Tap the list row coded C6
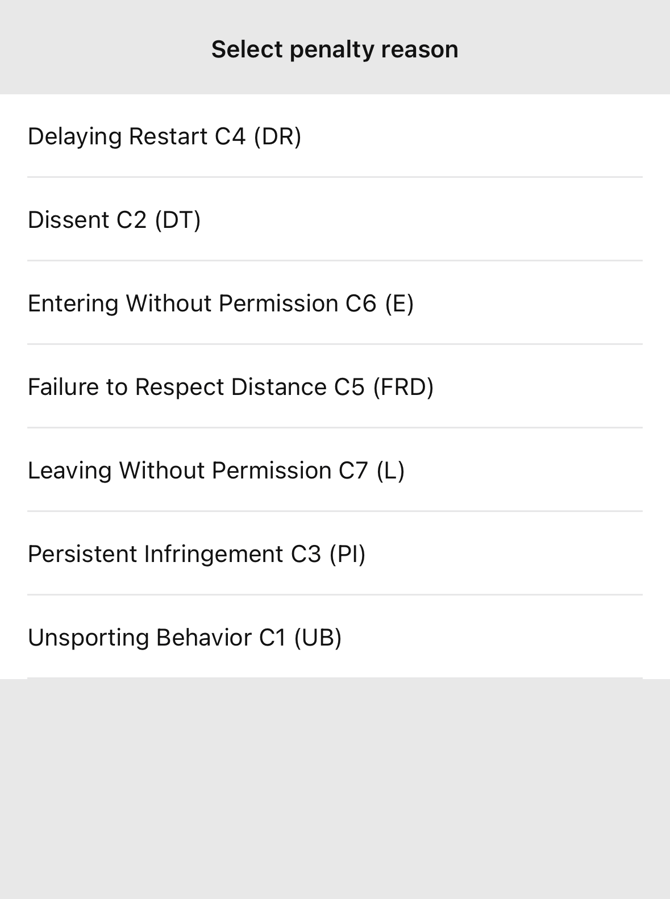The image size is (670, 899). pos(335,303)
